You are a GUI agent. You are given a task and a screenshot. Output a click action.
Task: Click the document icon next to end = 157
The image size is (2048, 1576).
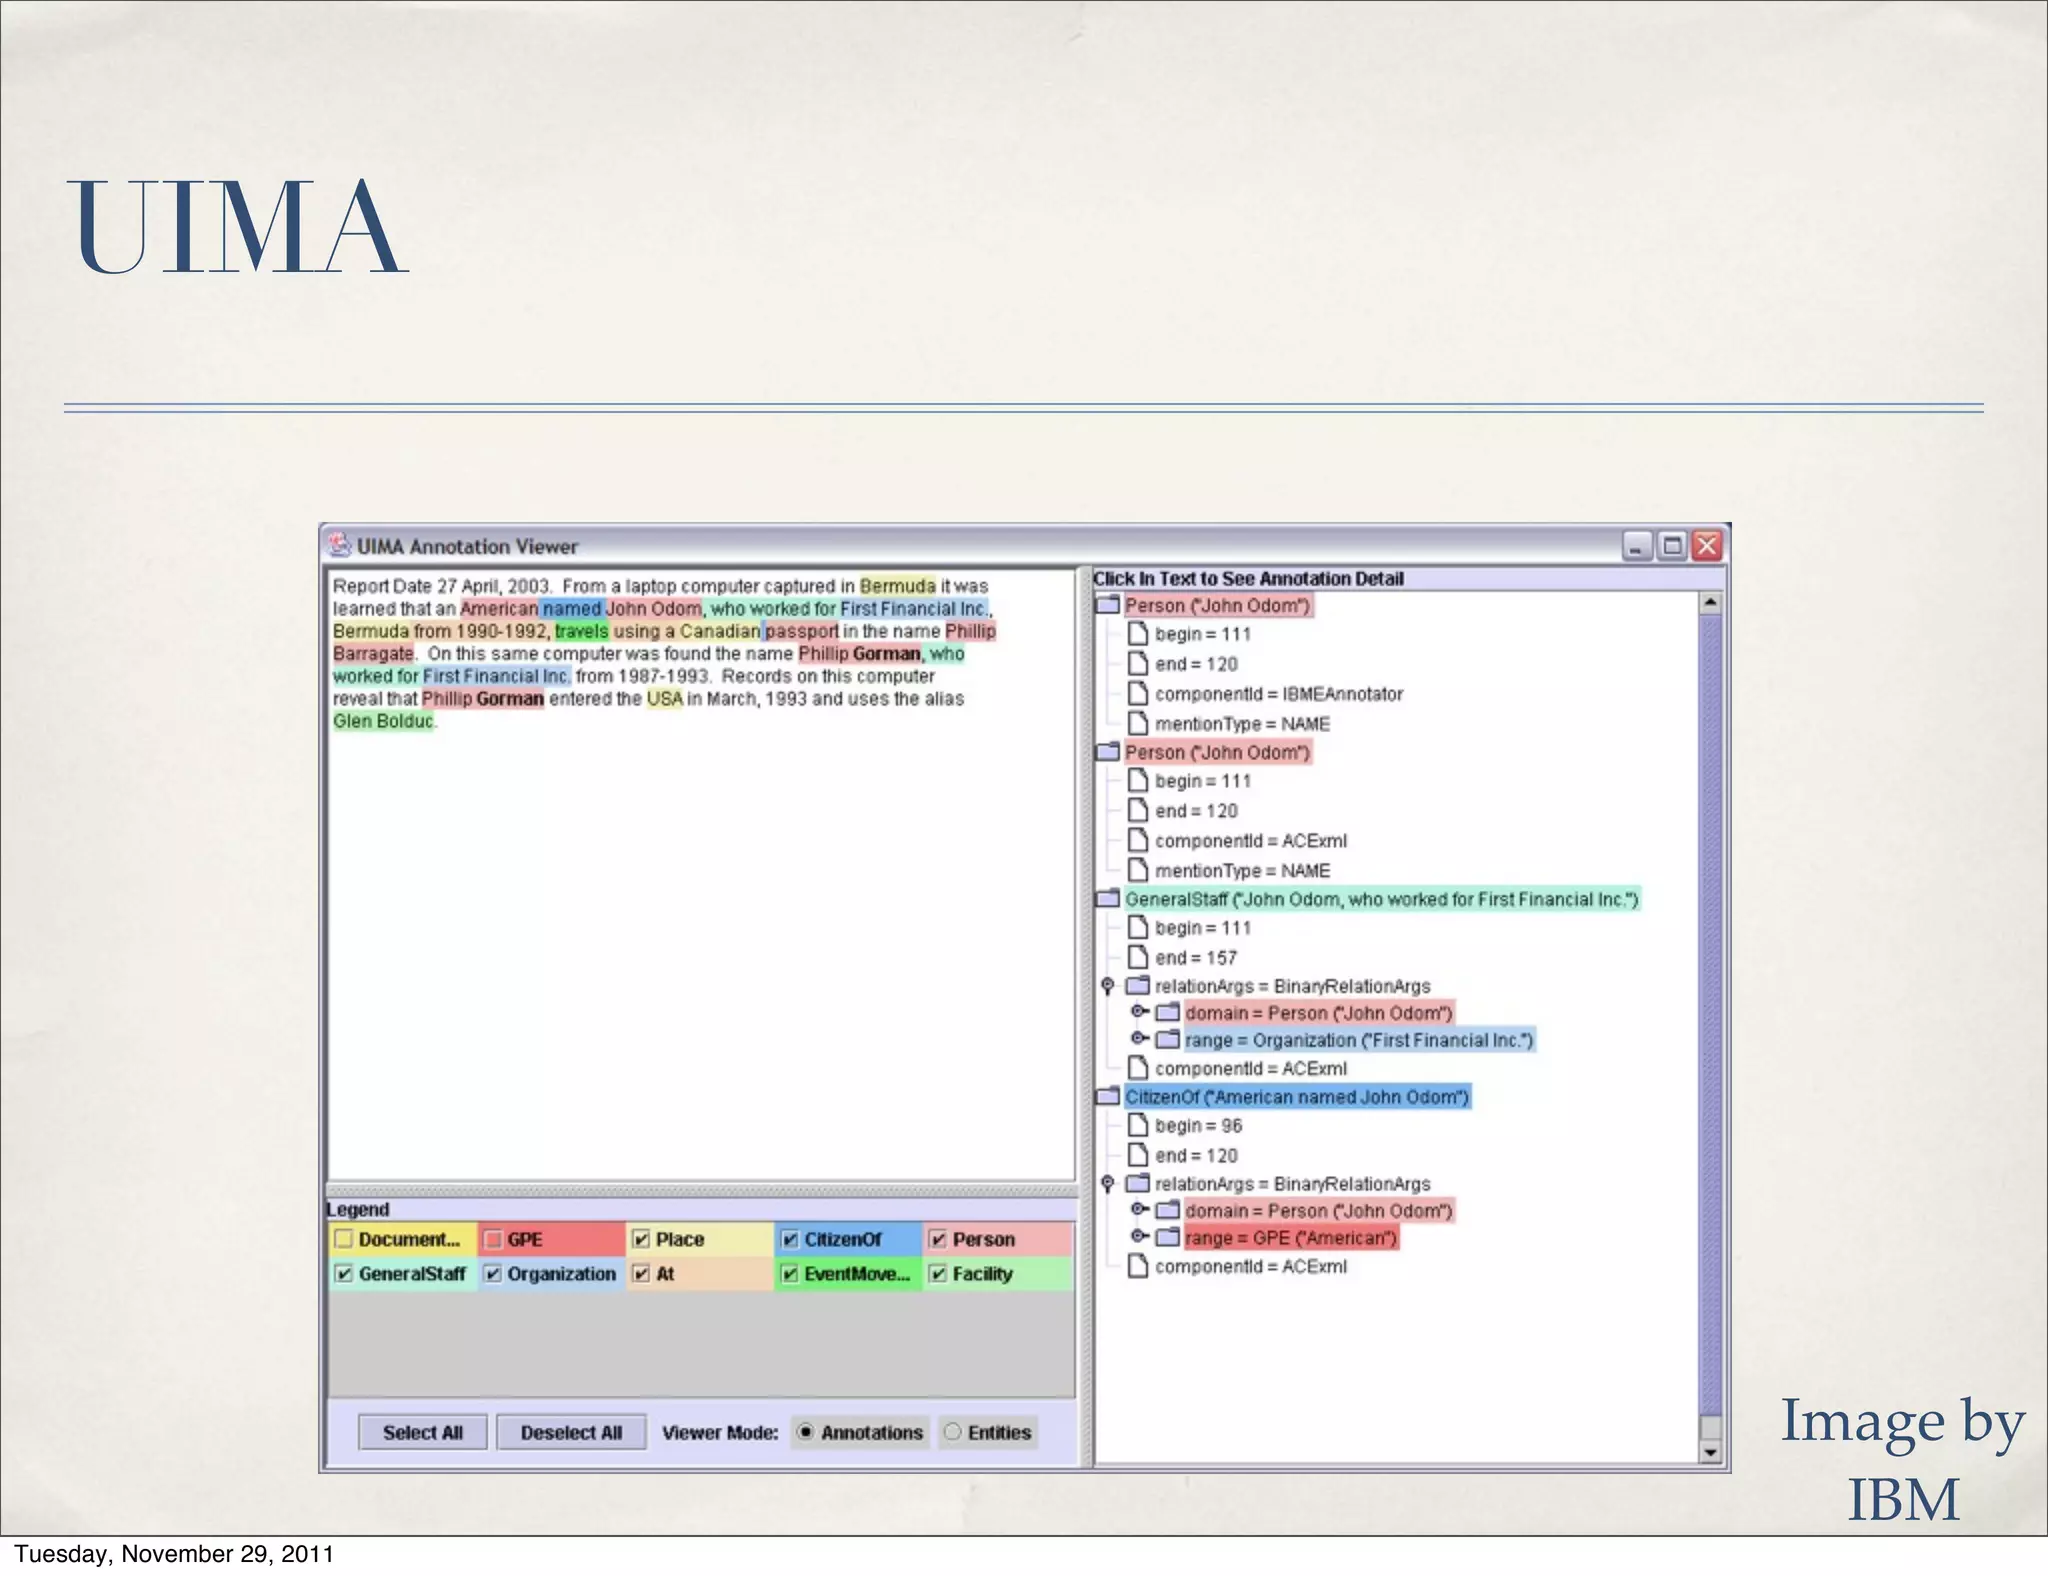1137,957
